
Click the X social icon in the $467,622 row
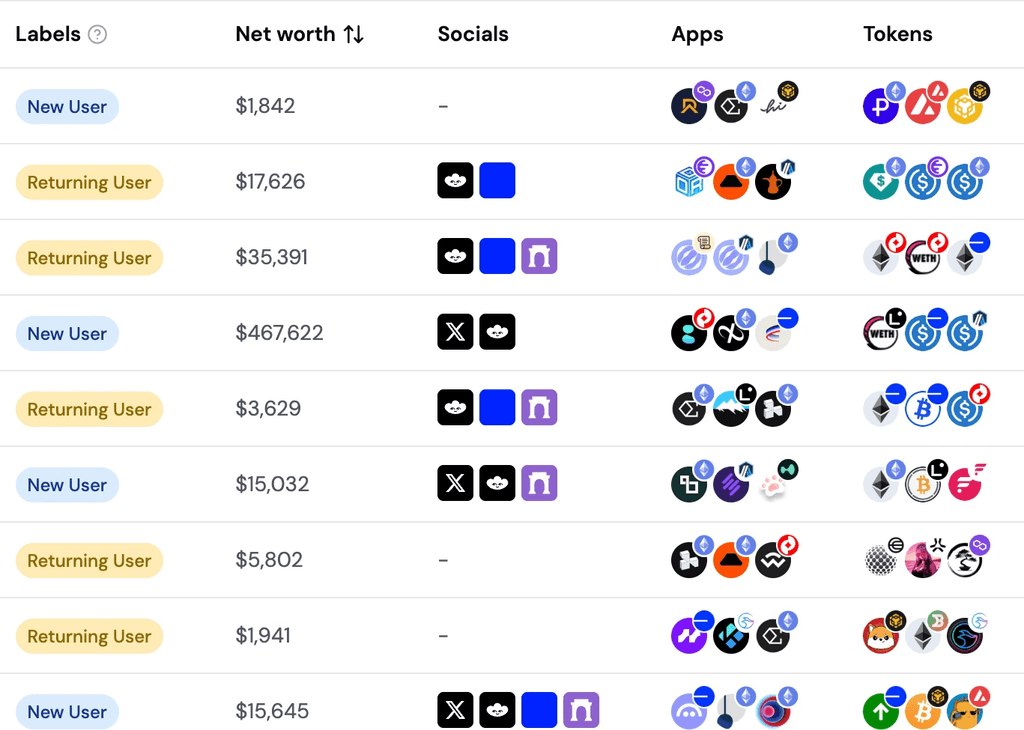[455, 332]
